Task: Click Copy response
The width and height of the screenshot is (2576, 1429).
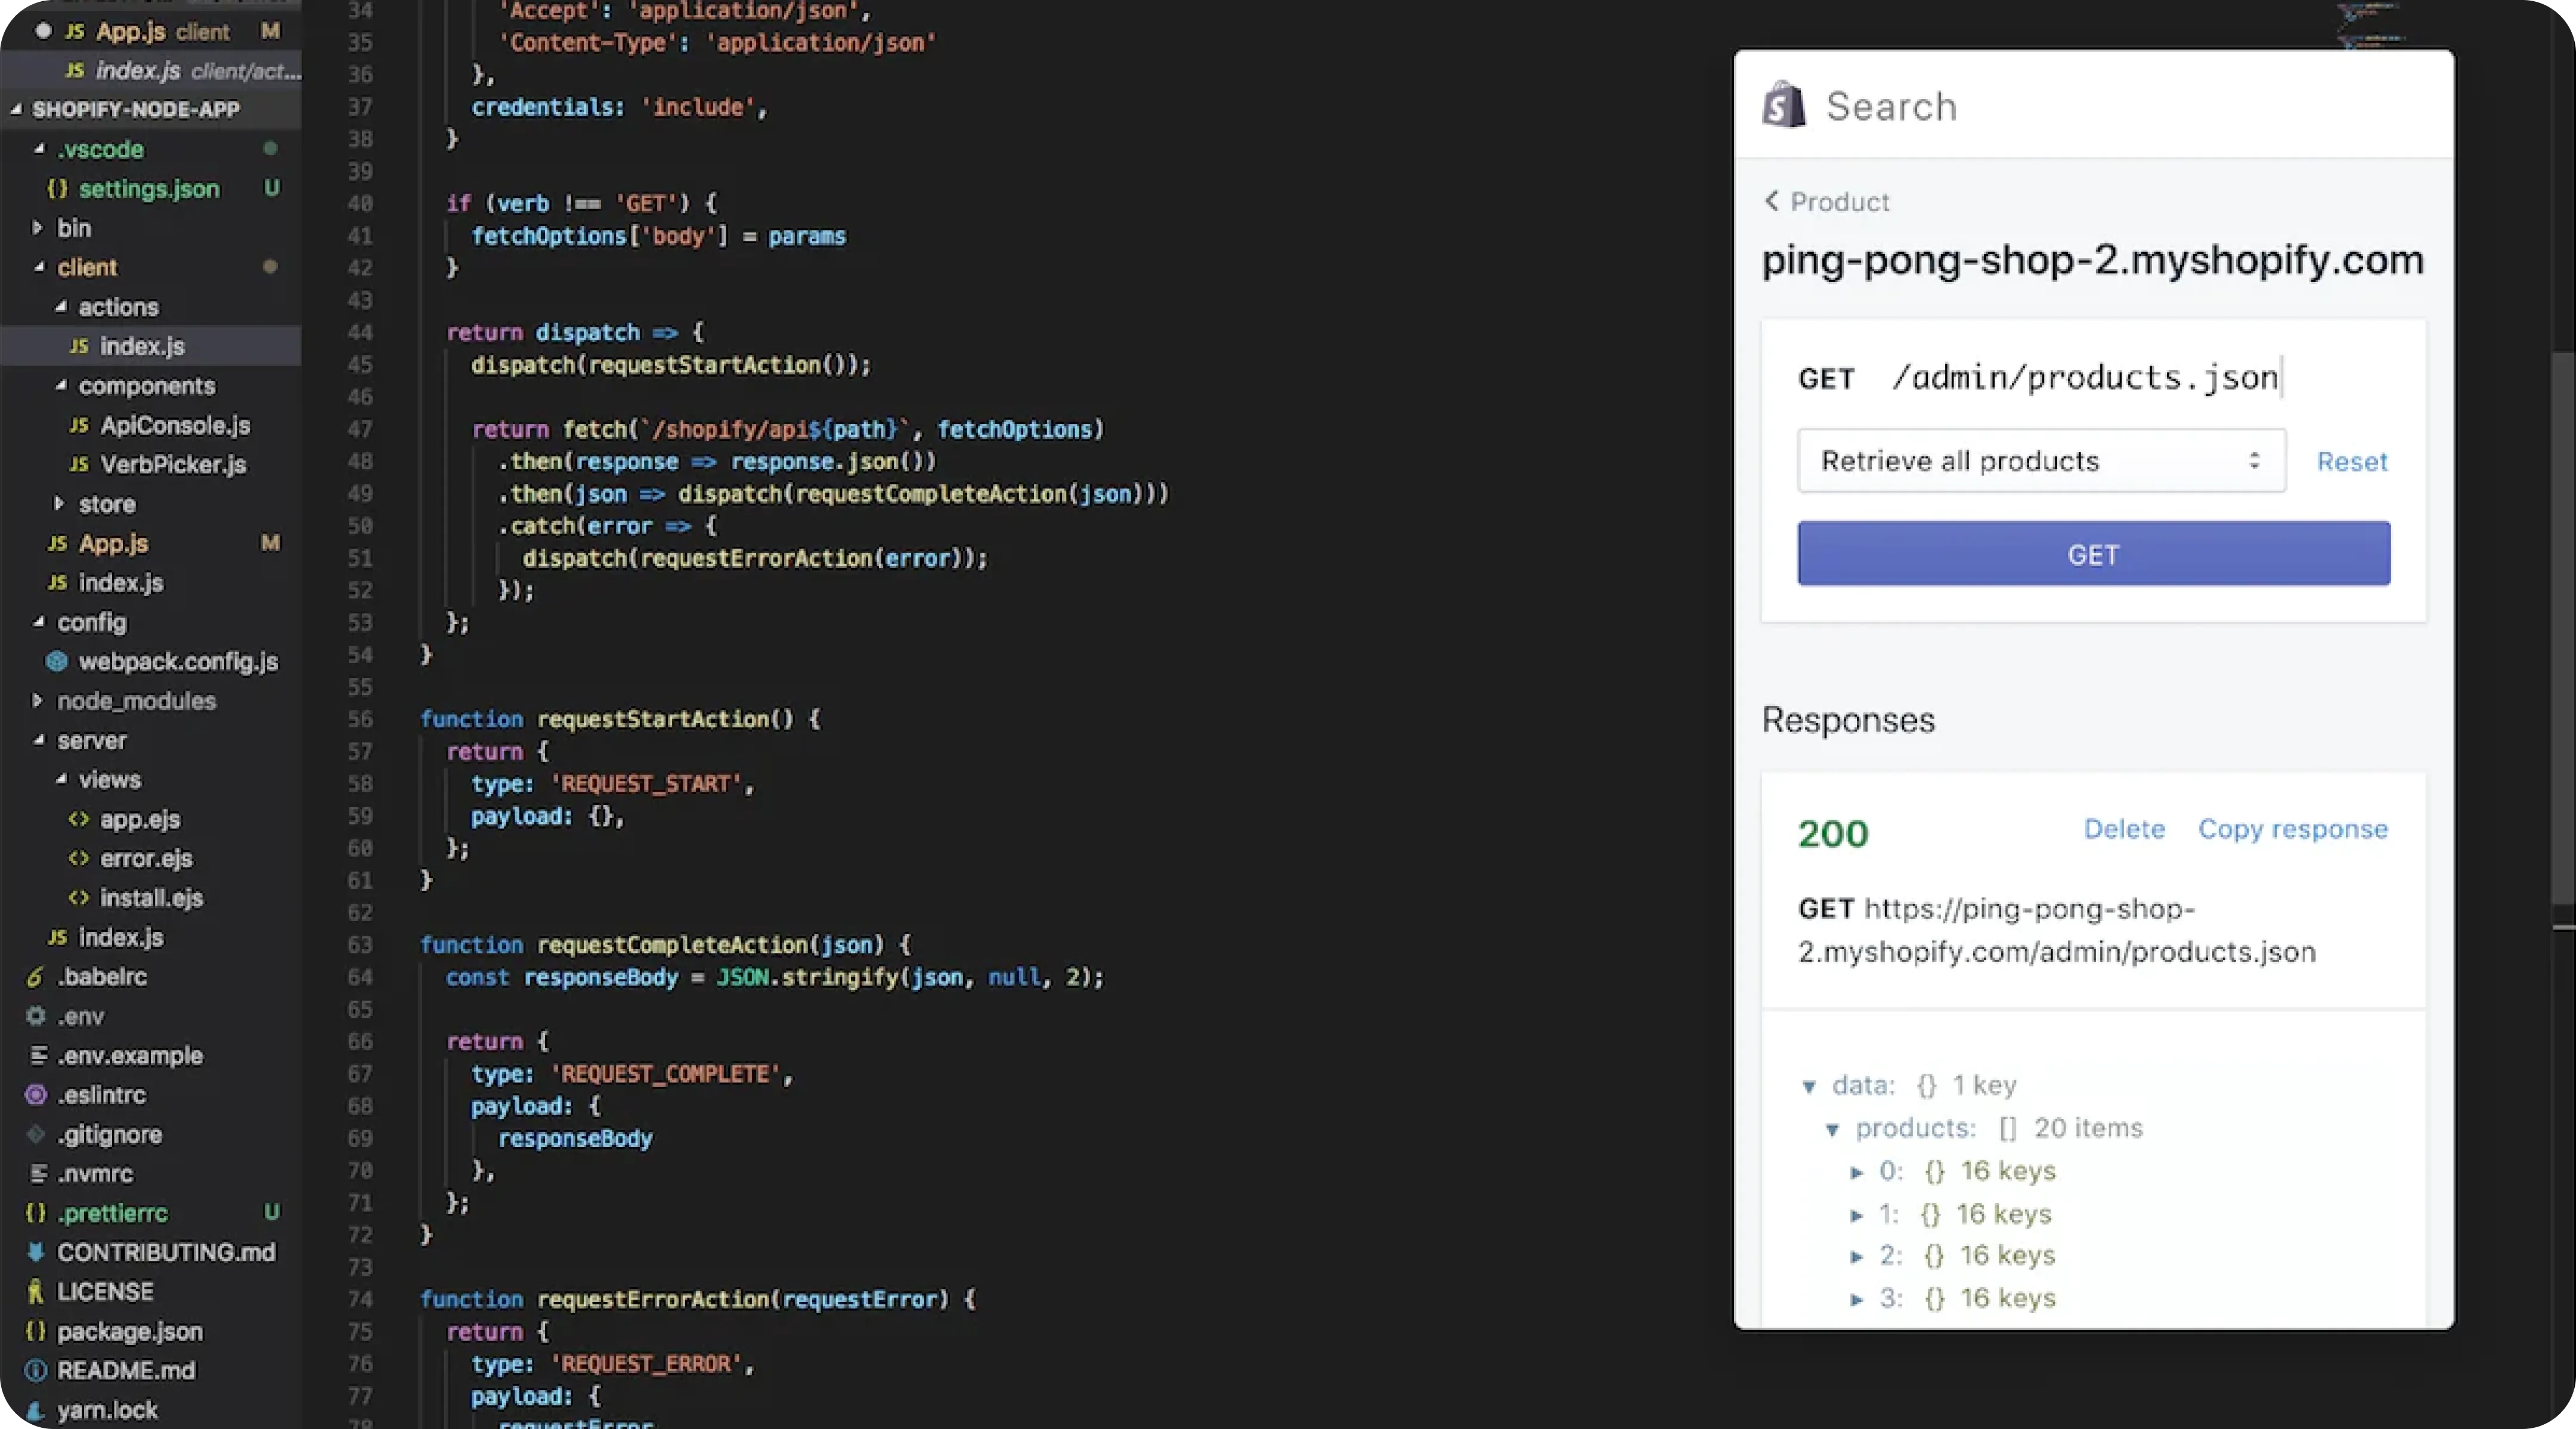Action: click(2293, 829)
